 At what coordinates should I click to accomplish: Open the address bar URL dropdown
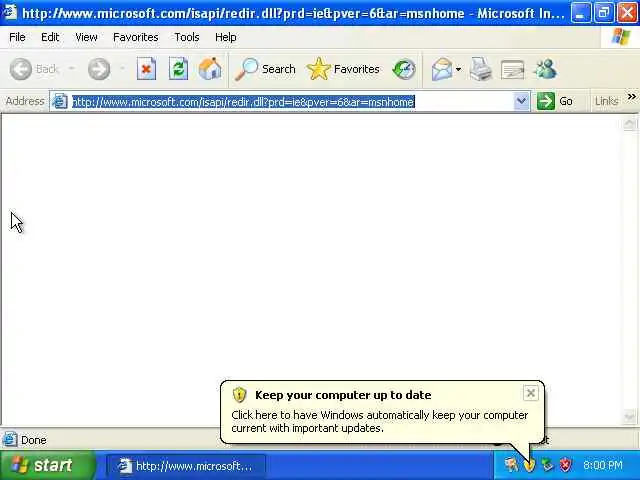click(x=521, y=101)
